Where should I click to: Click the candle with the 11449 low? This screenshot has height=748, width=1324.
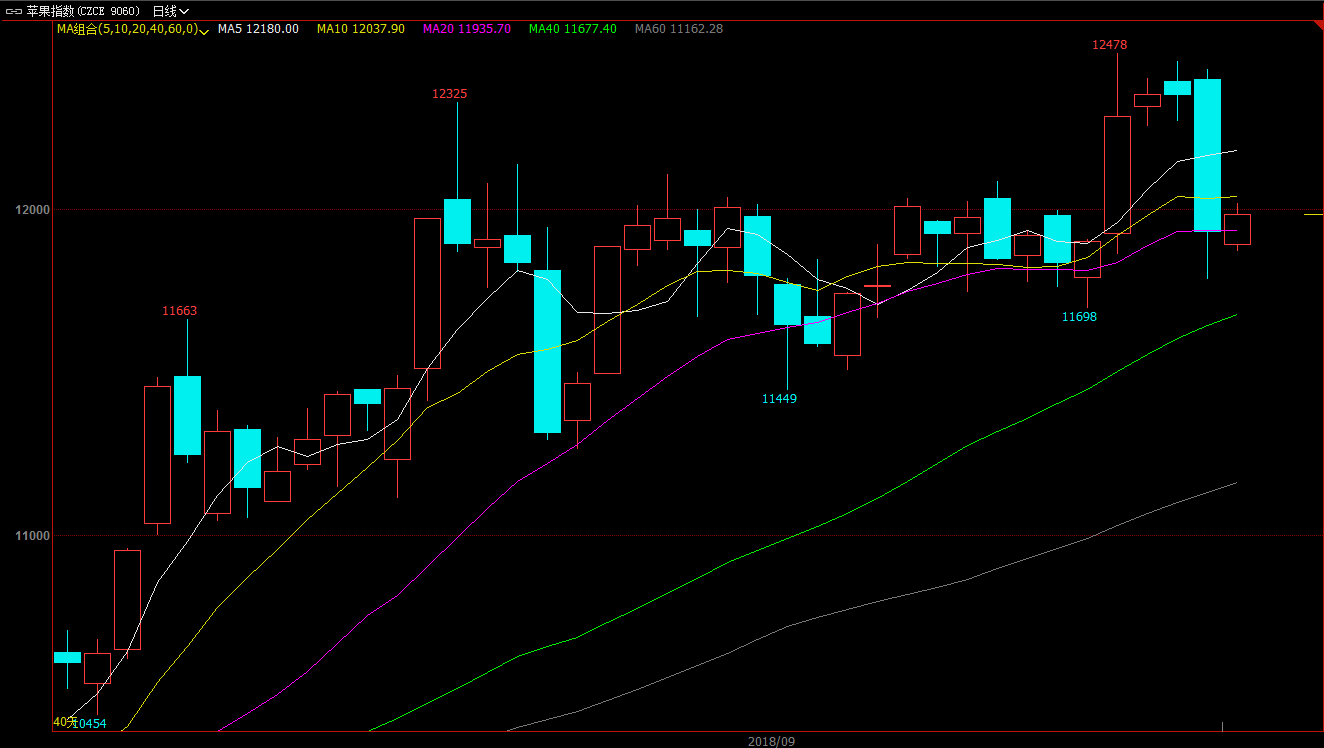(787, 304)
